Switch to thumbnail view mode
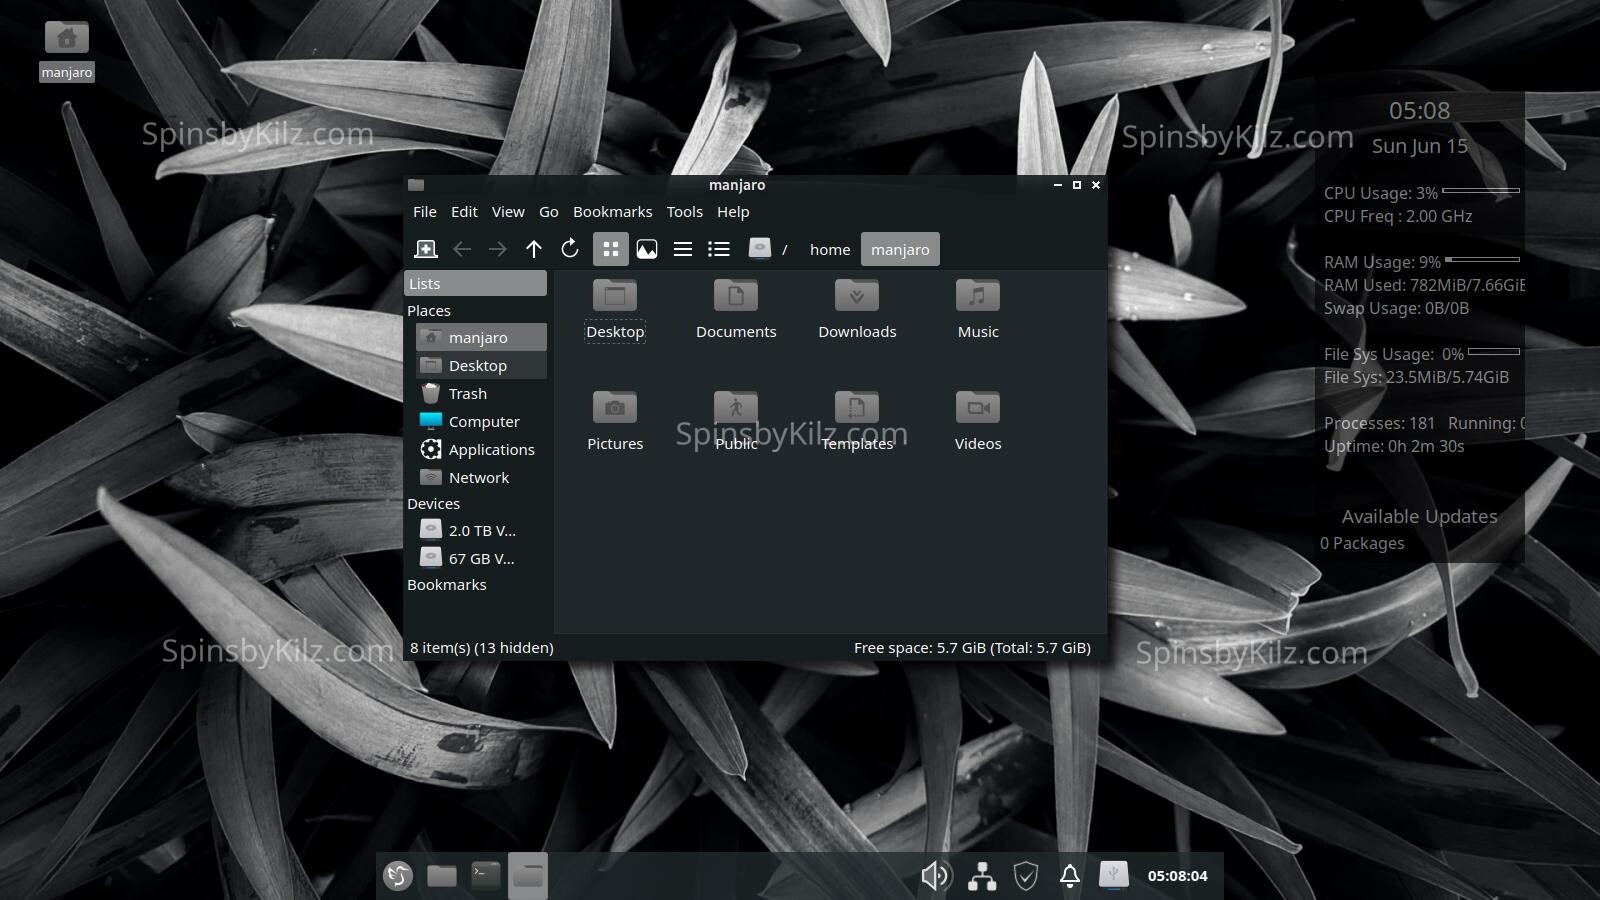Viewport: 1600px width, 900px height. (x=647, y=249)
